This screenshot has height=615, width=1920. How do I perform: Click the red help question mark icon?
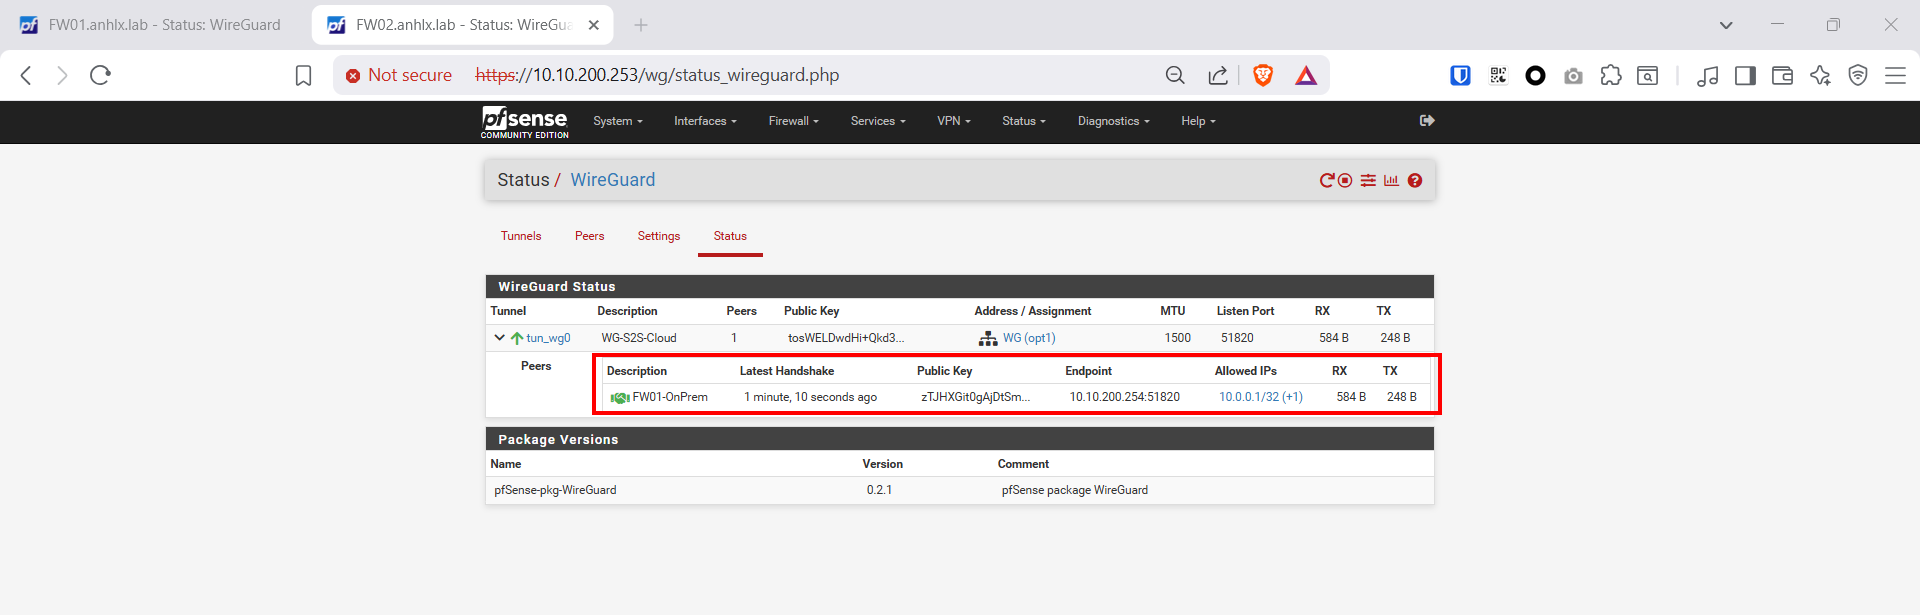pos(1415,181)
